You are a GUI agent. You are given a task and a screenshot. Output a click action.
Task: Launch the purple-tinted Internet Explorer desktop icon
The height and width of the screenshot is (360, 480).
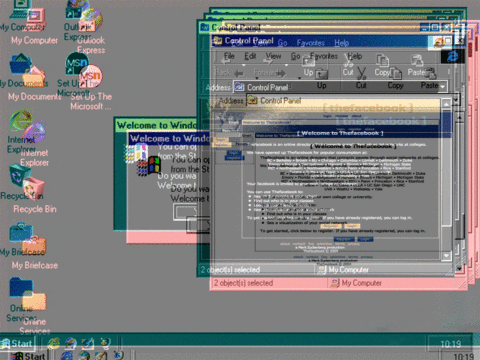click(35, 132)
